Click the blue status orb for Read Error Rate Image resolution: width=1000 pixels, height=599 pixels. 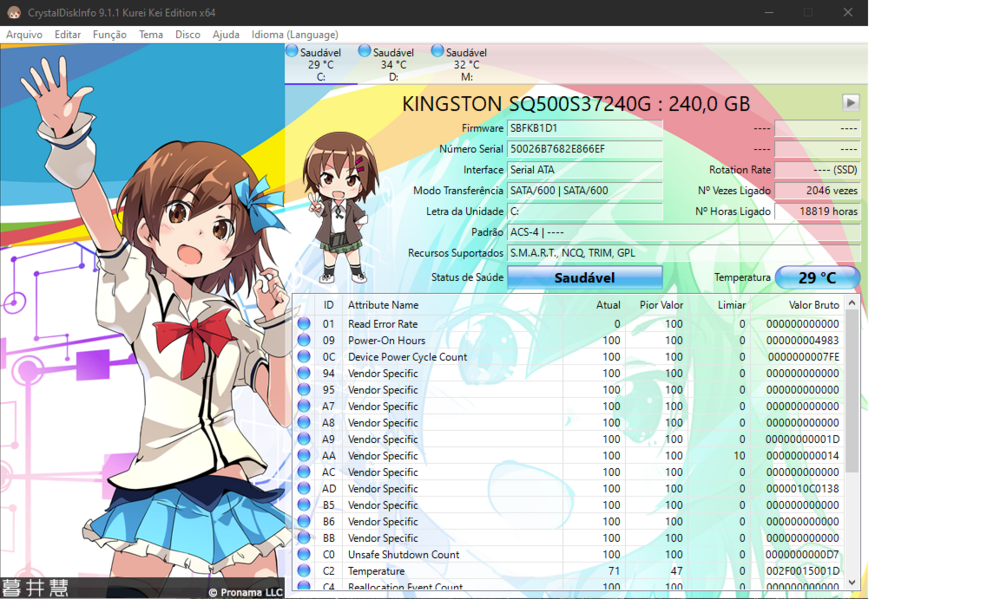(x=304, y=324)
